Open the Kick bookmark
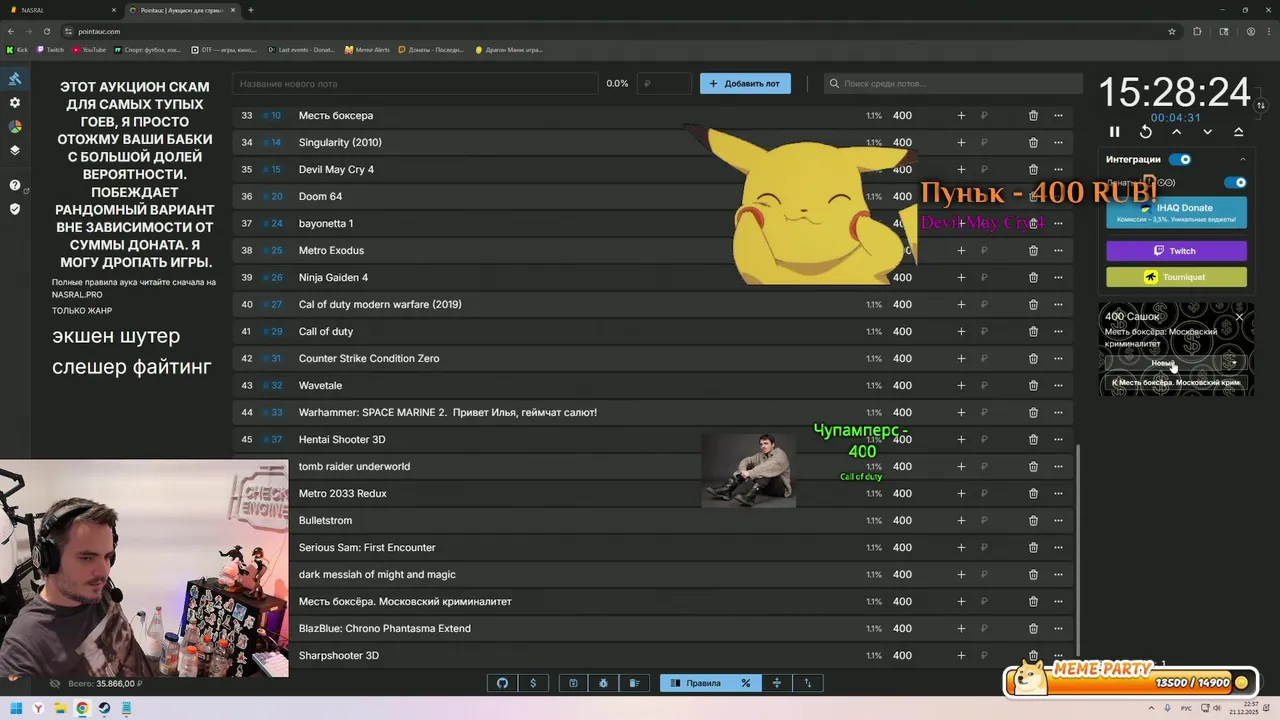Screen dimensions: 1280x720 click(17, 49)
